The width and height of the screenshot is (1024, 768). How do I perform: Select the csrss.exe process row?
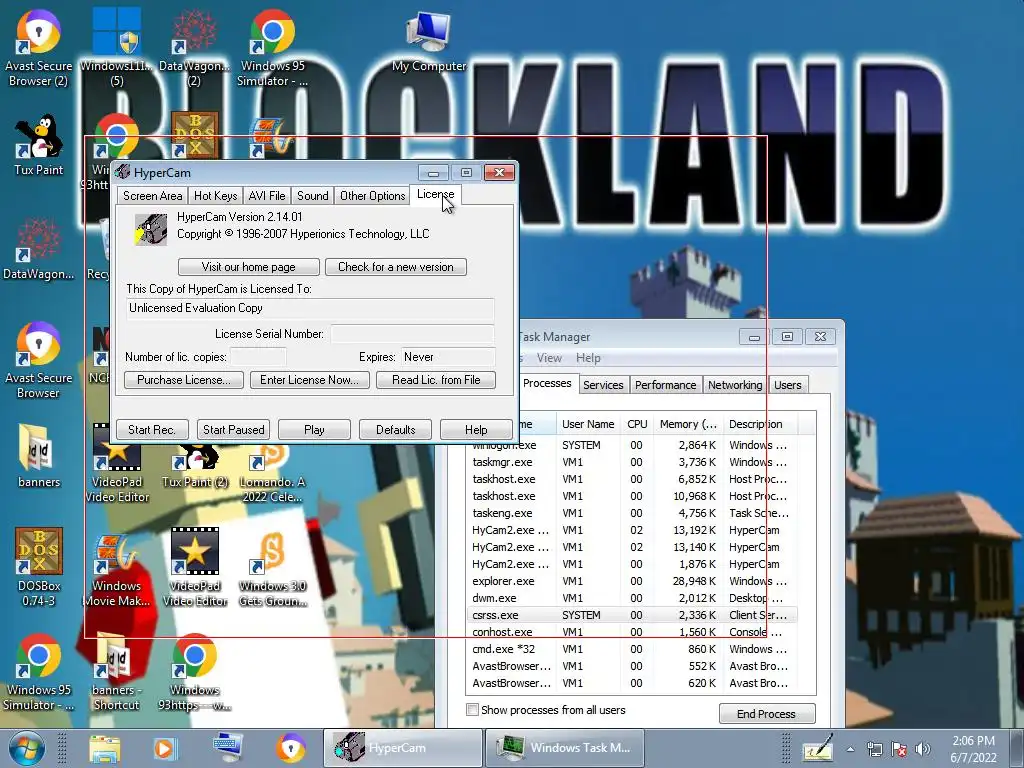(x=631, y=615)
